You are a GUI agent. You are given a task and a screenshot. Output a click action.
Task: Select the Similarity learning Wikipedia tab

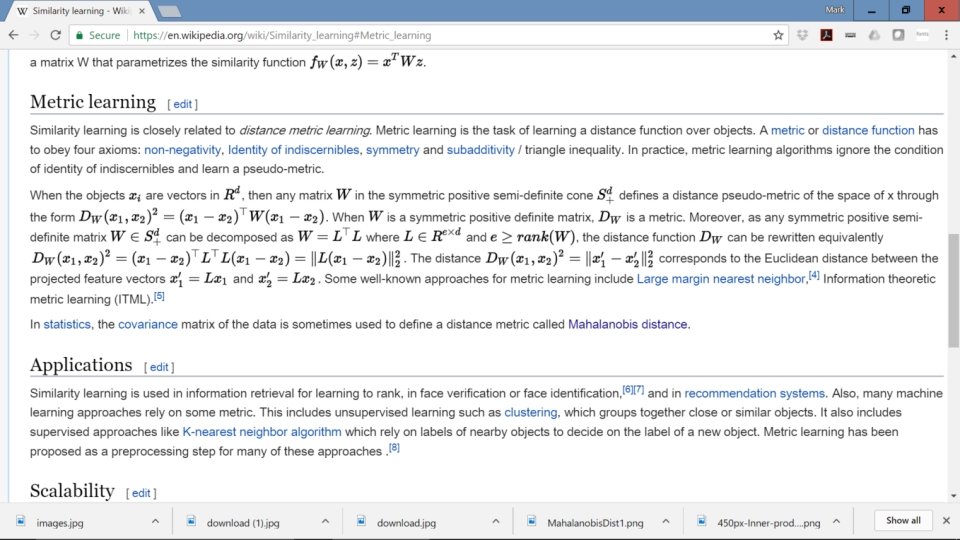click(x=81, y=11)
